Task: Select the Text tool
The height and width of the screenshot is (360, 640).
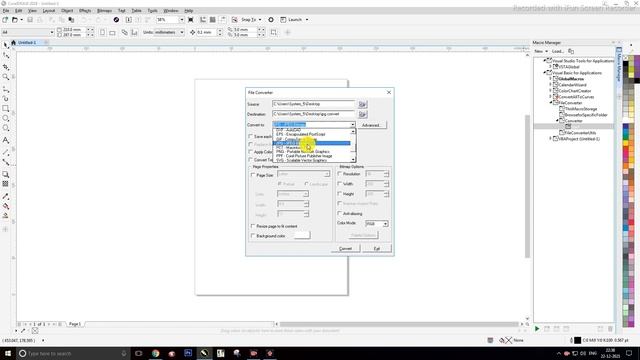Action: coord(6,140)
